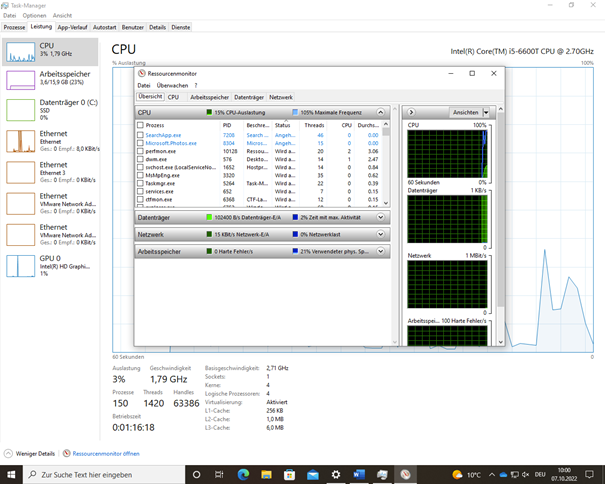Open File Explorer from taskbar
The width and height of the screenshot is (605, 484).
pos(266,474)
